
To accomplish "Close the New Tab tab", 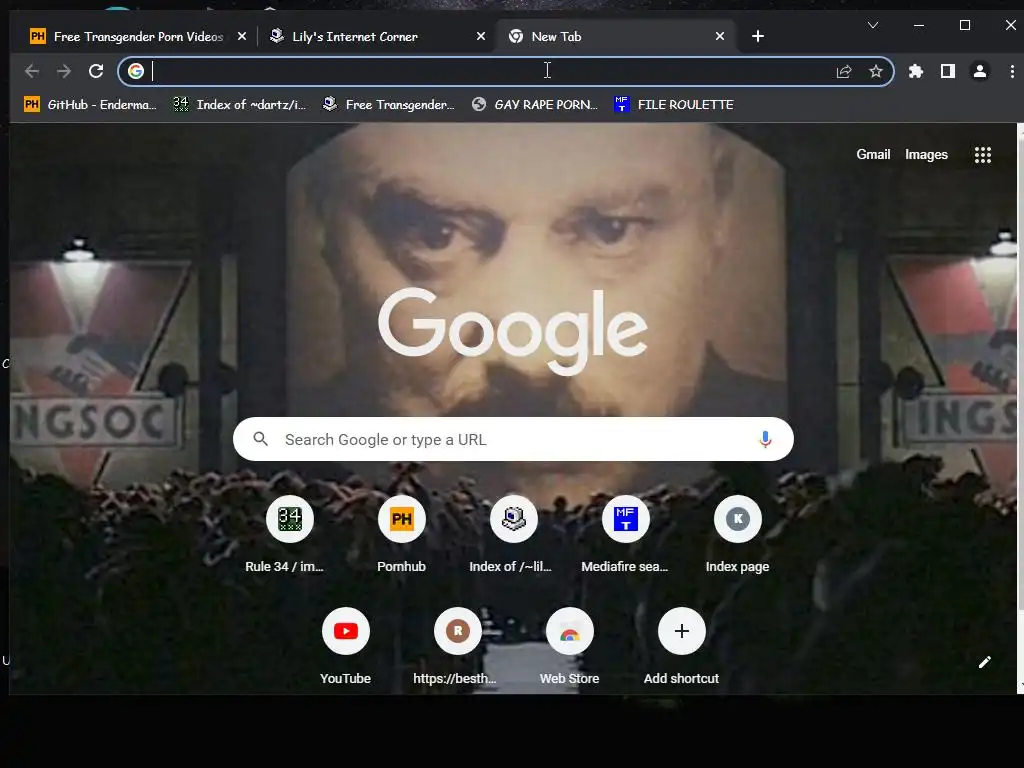I will click(x=720, y=37).
